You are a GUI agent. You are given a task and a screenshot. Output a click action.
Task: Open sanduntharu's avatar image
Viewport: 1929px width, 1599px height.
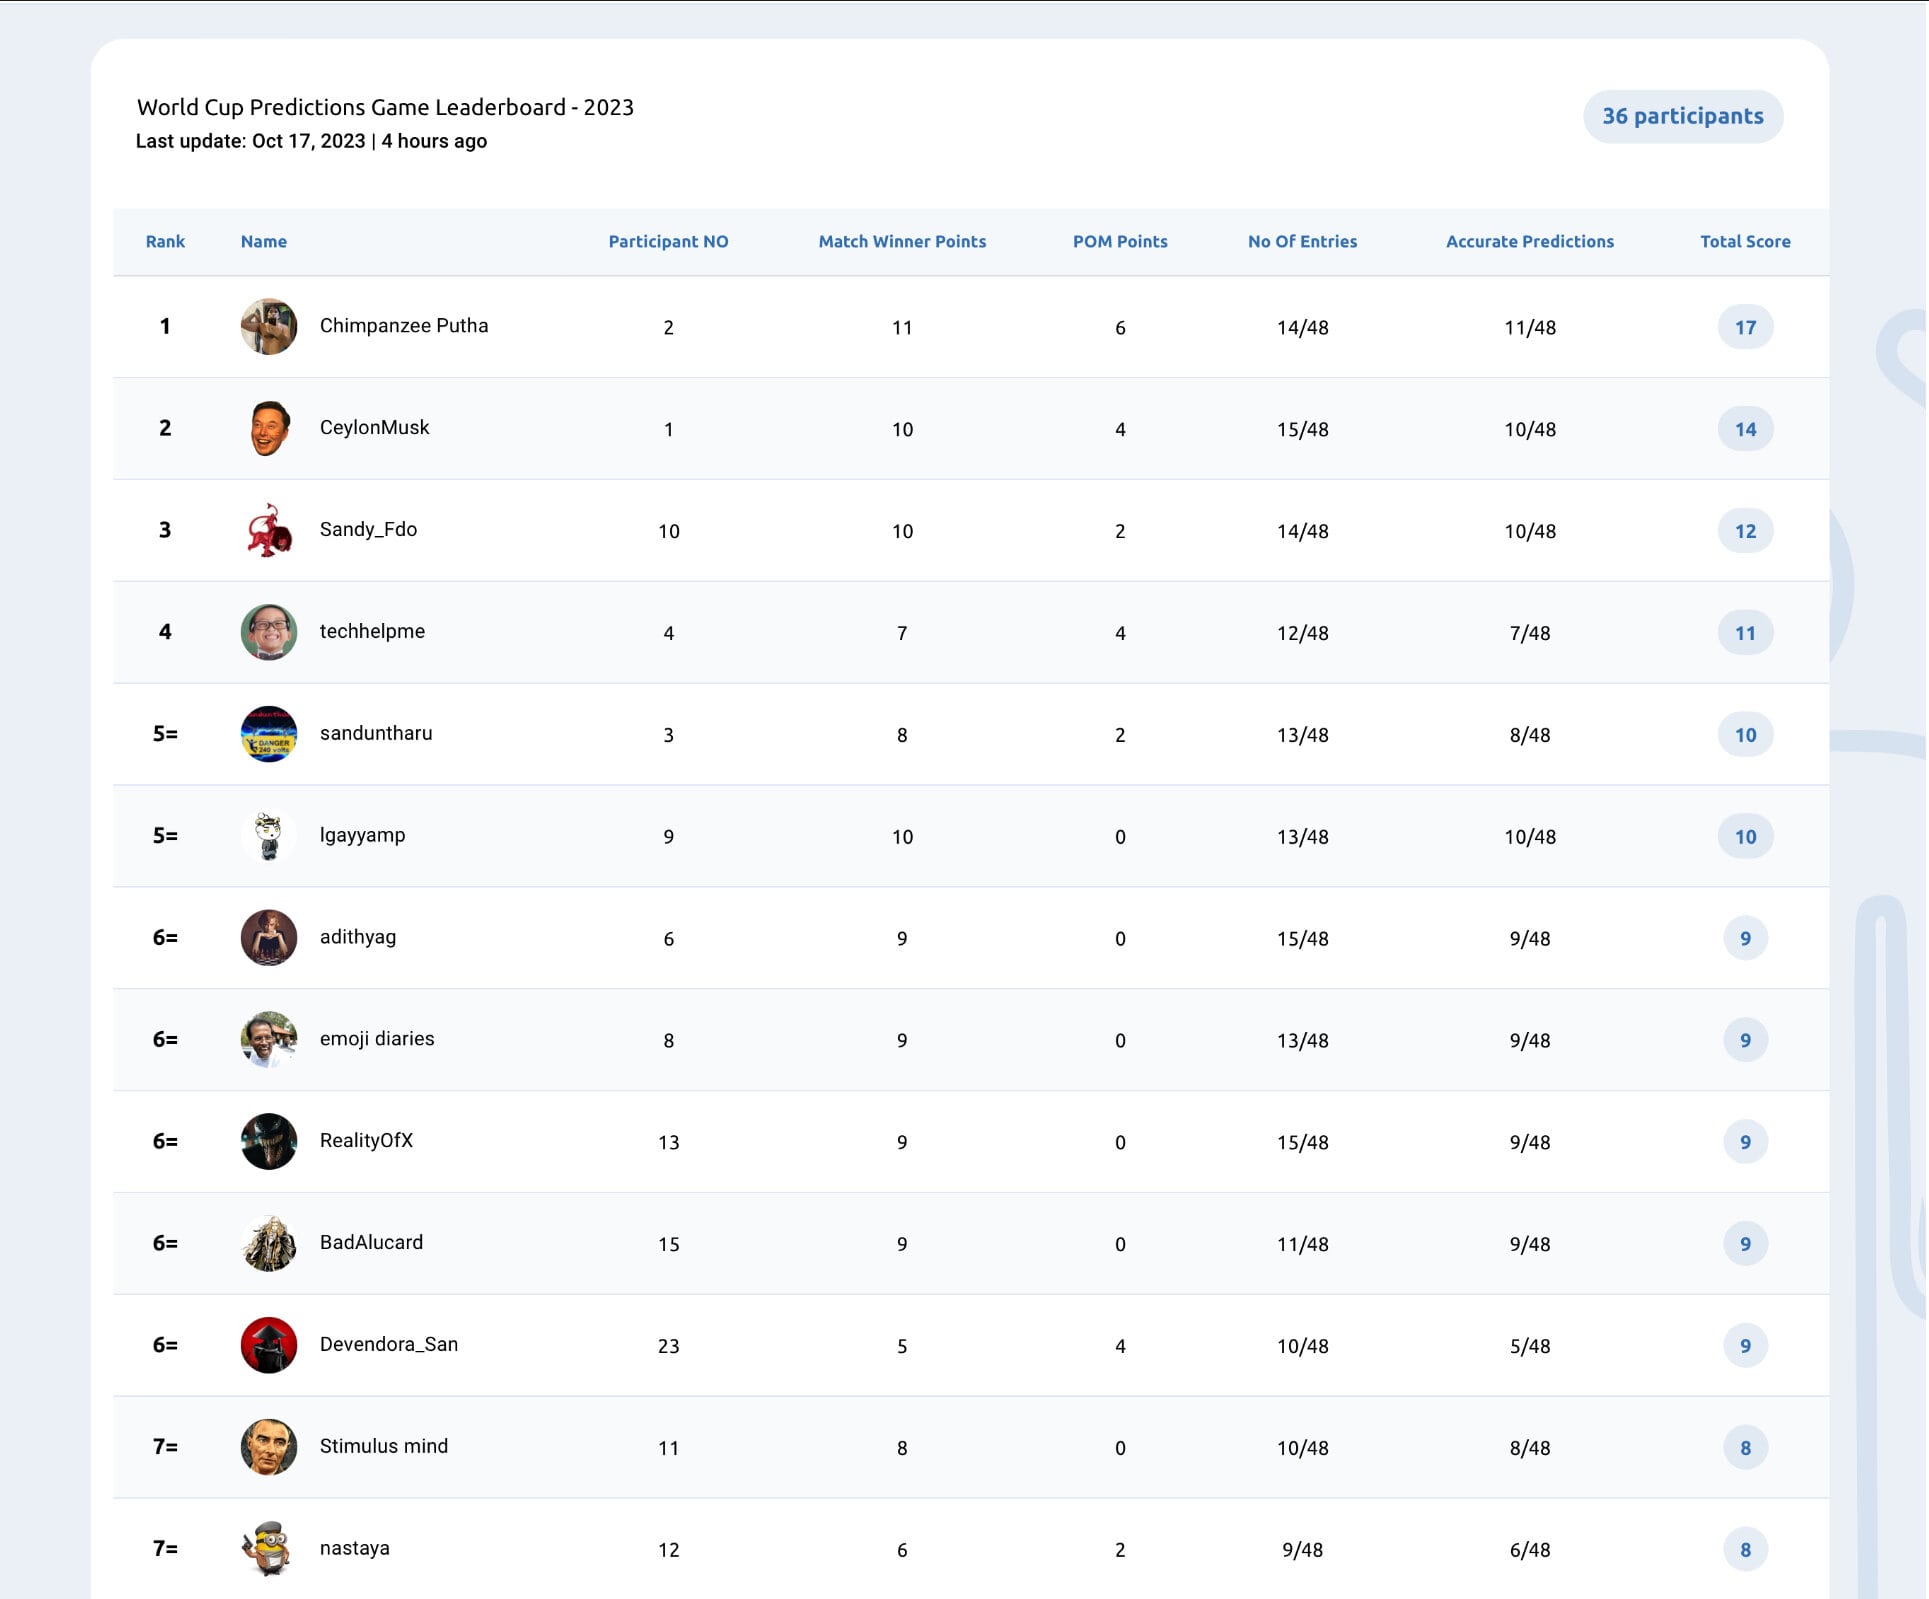pyautogui.click(x=269, y=734)
